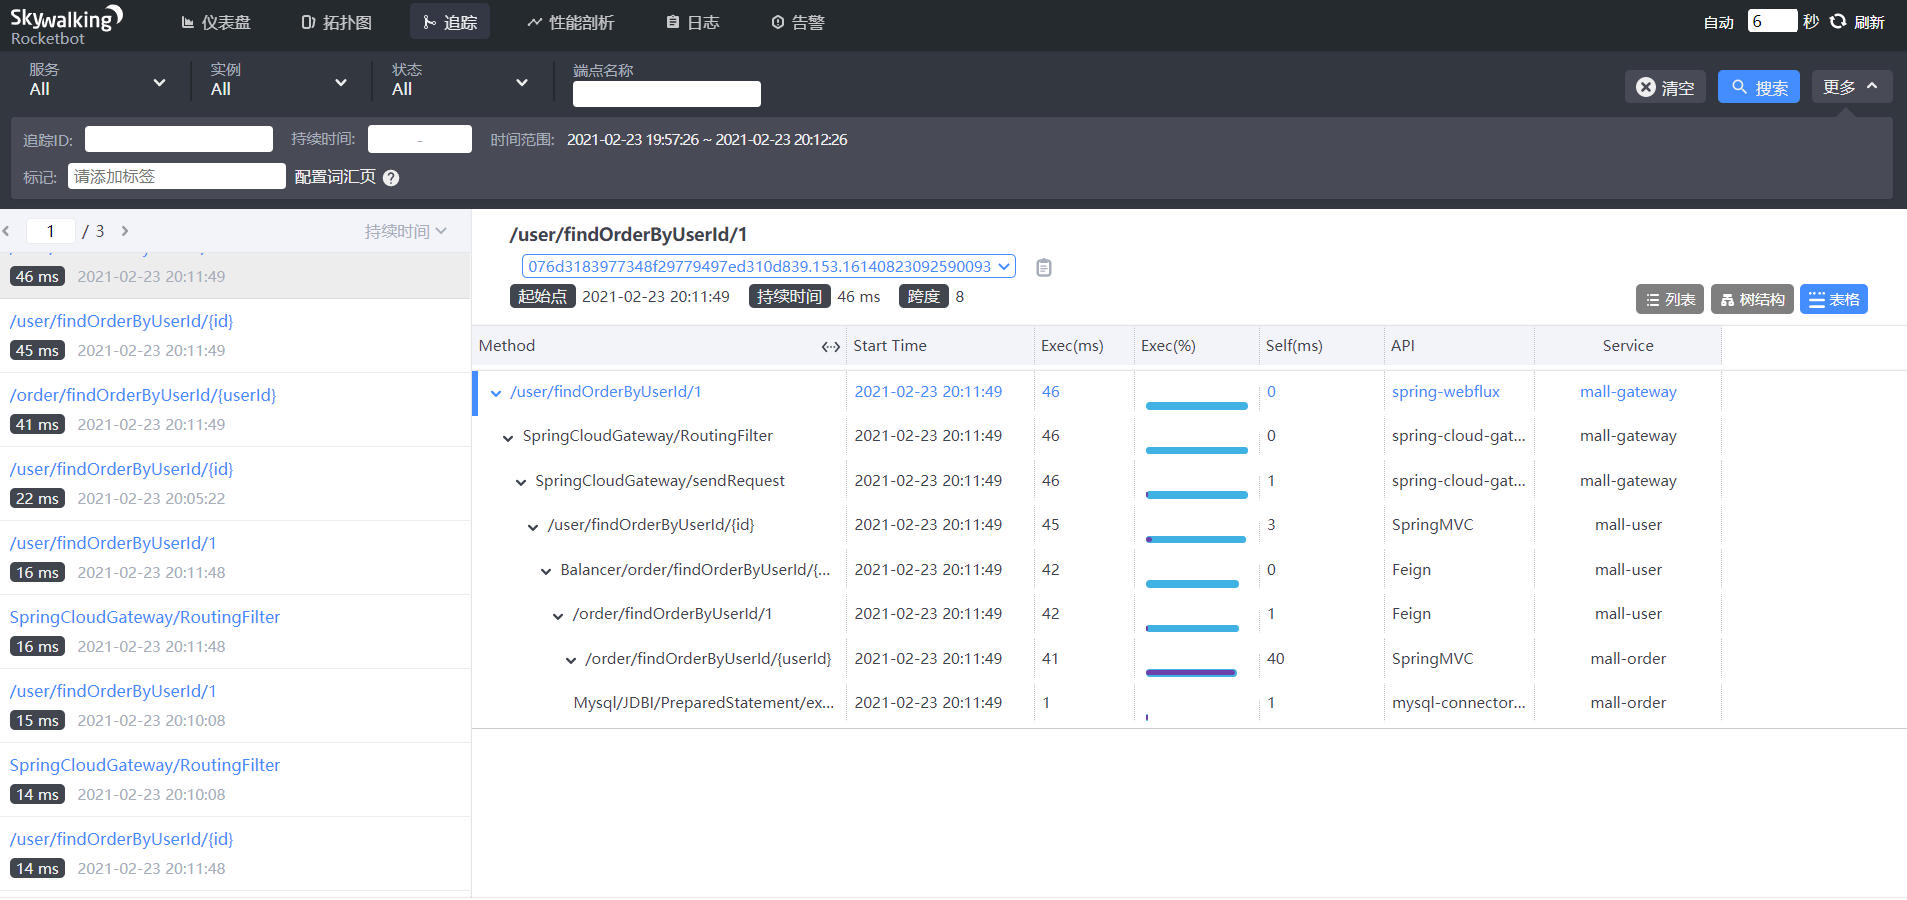The image size is (1907, 900).
Task: Click help icon next to 配置词汇页
Action: coord(391,178)
